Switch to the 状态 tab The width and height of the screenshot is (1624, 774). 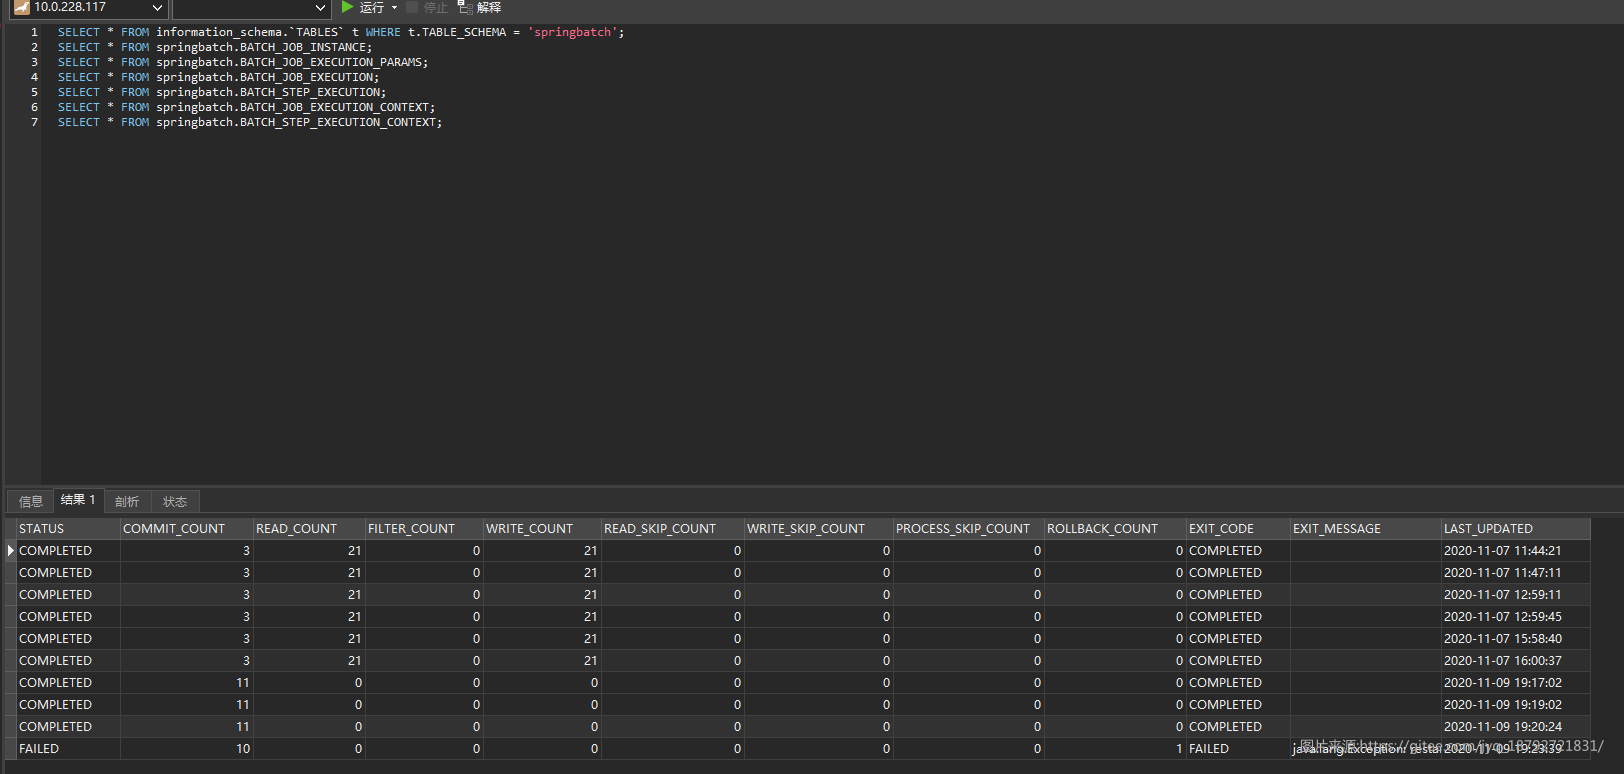pos(175,501)
